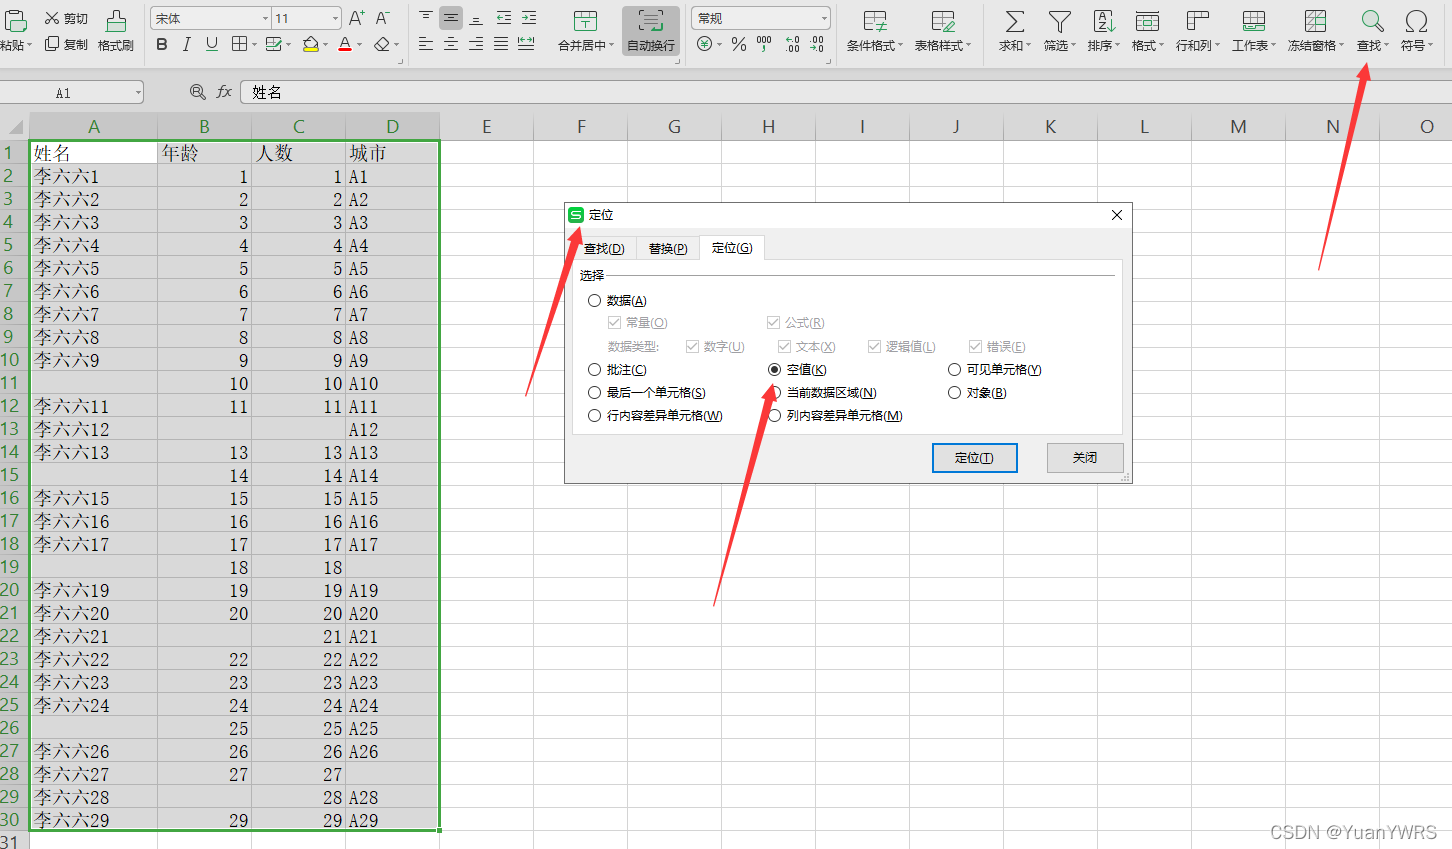Decrease font size with A- icon
This screenshot has width=1452, height=849.
pos(383,18)
